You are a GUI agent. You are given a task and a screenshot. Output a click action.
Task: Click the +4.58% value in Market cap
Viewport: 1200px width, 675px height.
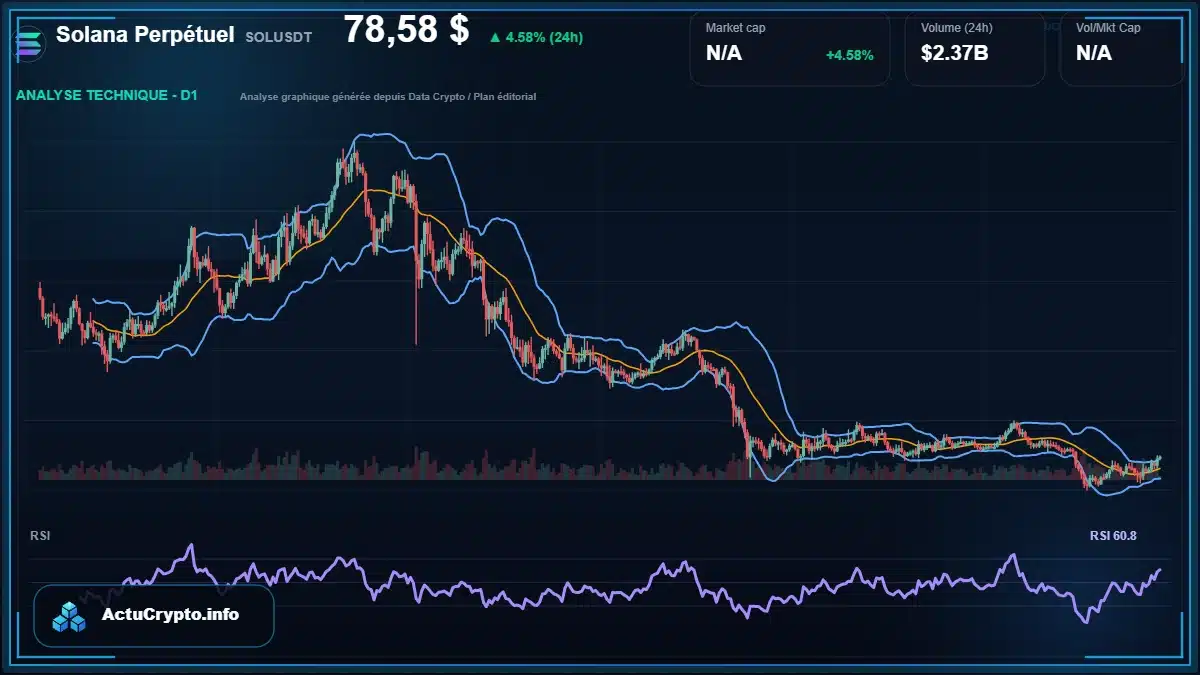pos(849,55)
